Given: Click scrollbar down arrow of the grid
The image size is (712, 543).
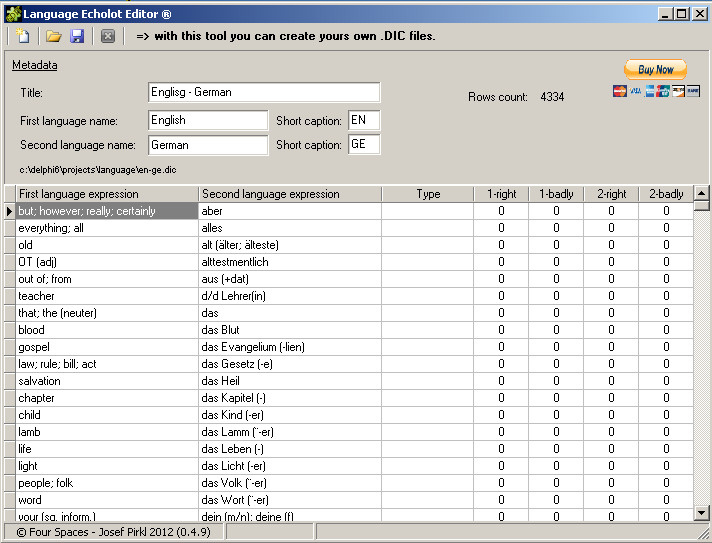Looking at the screenshot, I should [x=702, y=513].
